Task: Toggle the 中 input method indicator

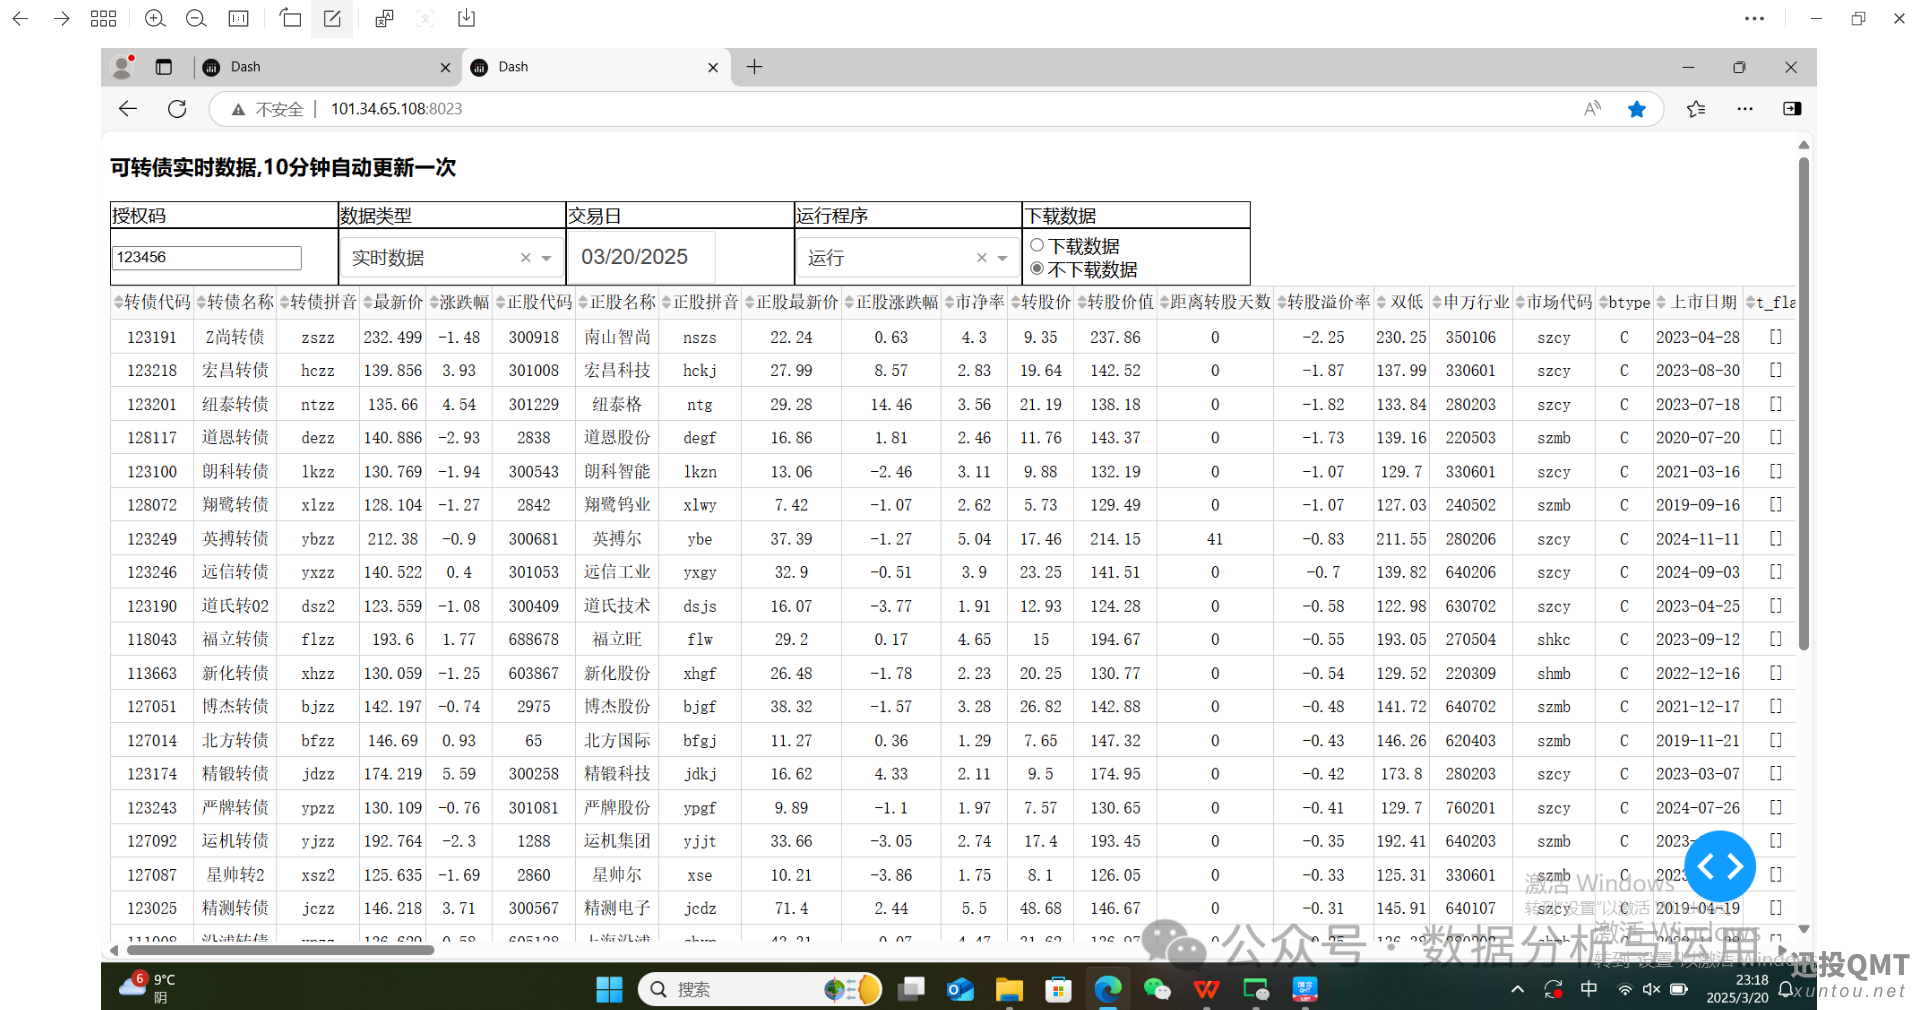Action: (1589, 989)
